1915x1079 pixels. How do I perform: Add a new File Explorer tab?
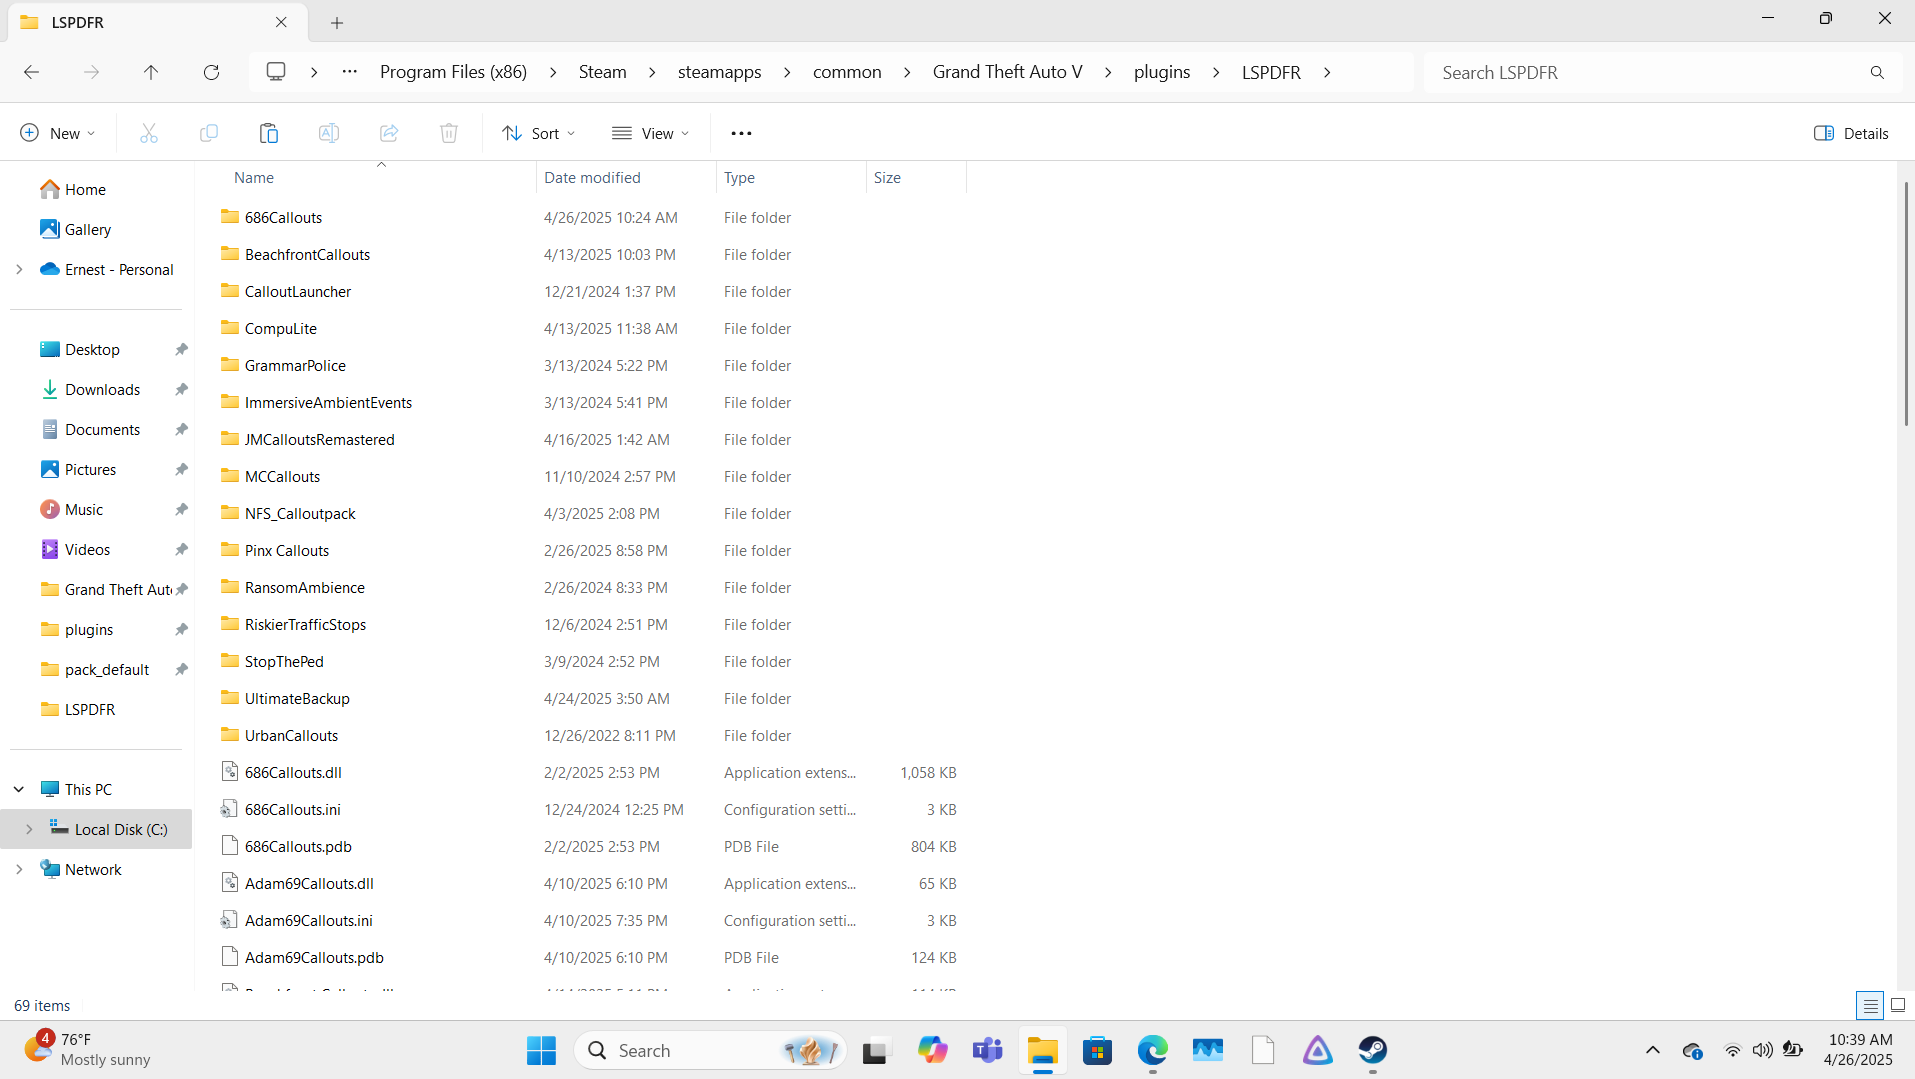[337, 22]
